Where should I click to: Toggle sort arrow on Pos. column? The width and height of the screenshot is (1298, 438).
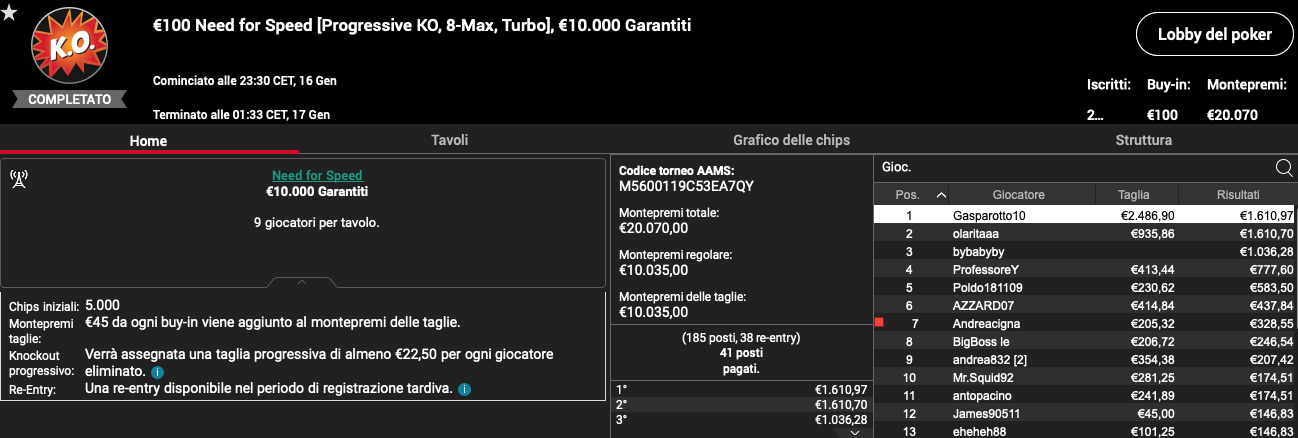(x=941, y=195)
